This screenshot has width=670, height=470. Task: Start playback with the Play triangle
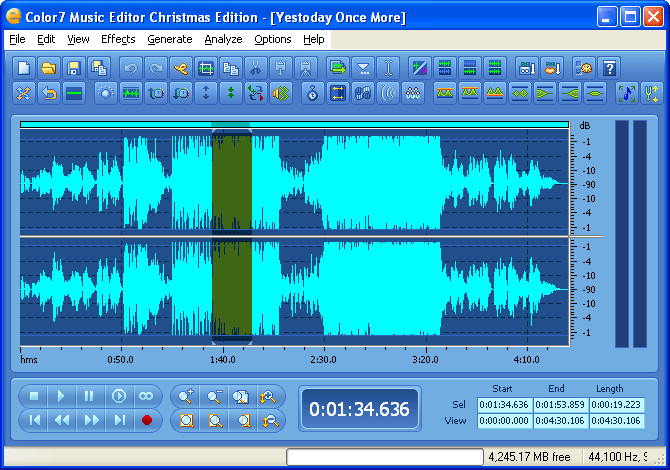[61, 397]
